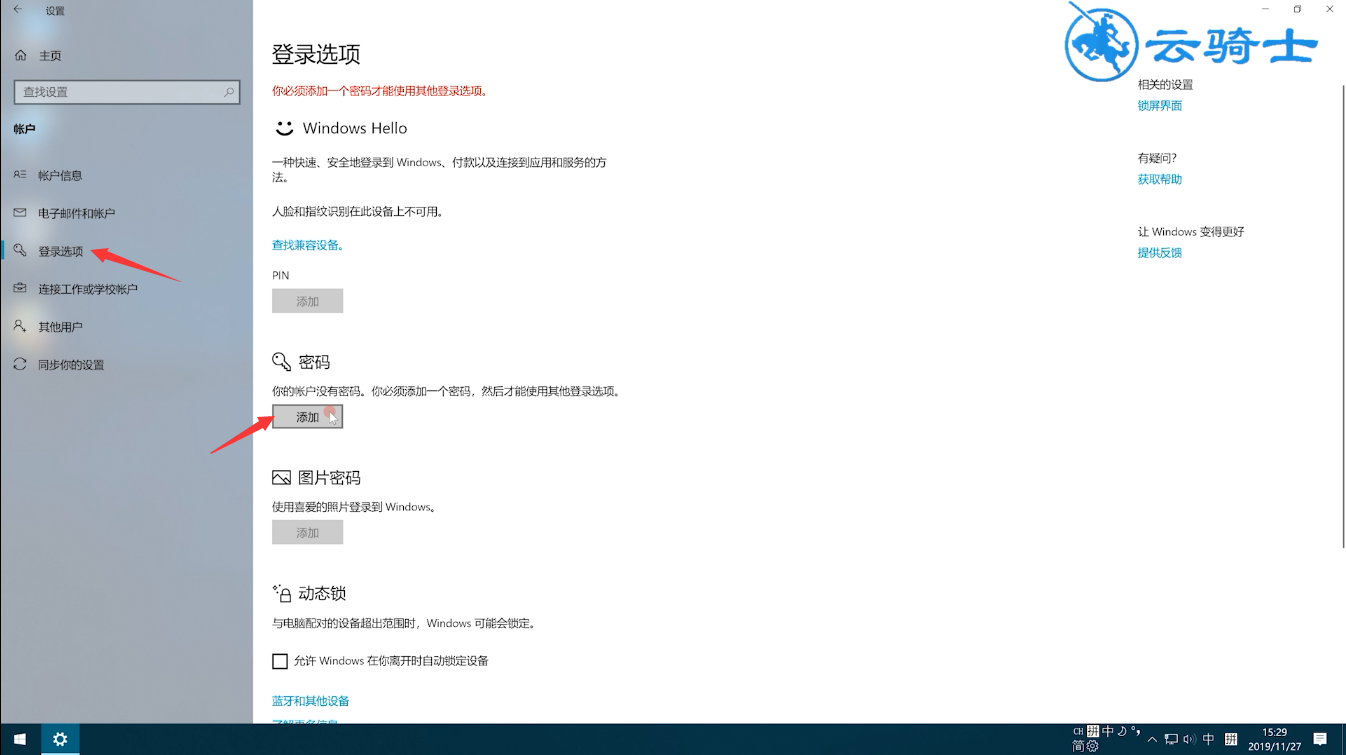
Task: Click the moon icon in language bar
Action: pyautogui.click(x=1122, y=731)
